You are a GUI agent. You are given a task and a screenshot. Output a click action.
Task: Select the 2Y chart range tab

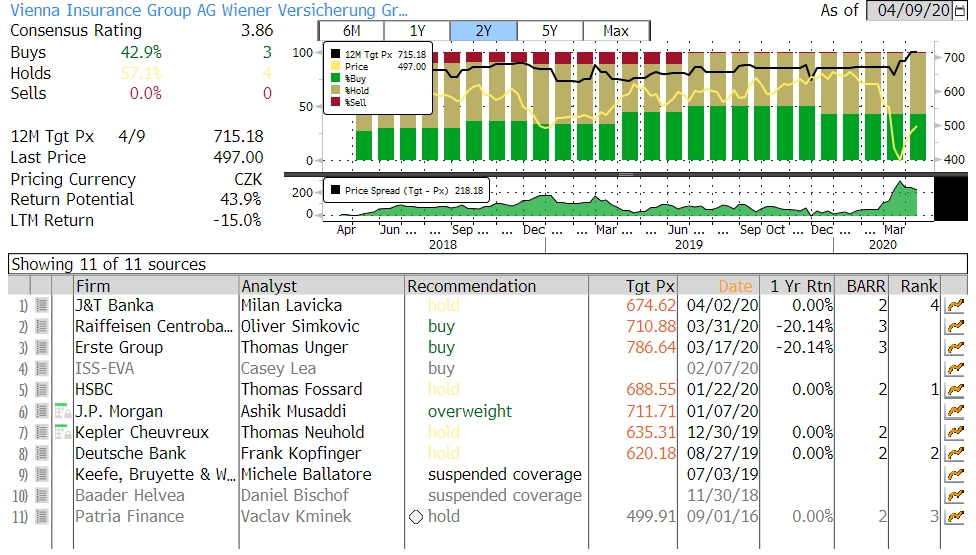coord(484,30)
